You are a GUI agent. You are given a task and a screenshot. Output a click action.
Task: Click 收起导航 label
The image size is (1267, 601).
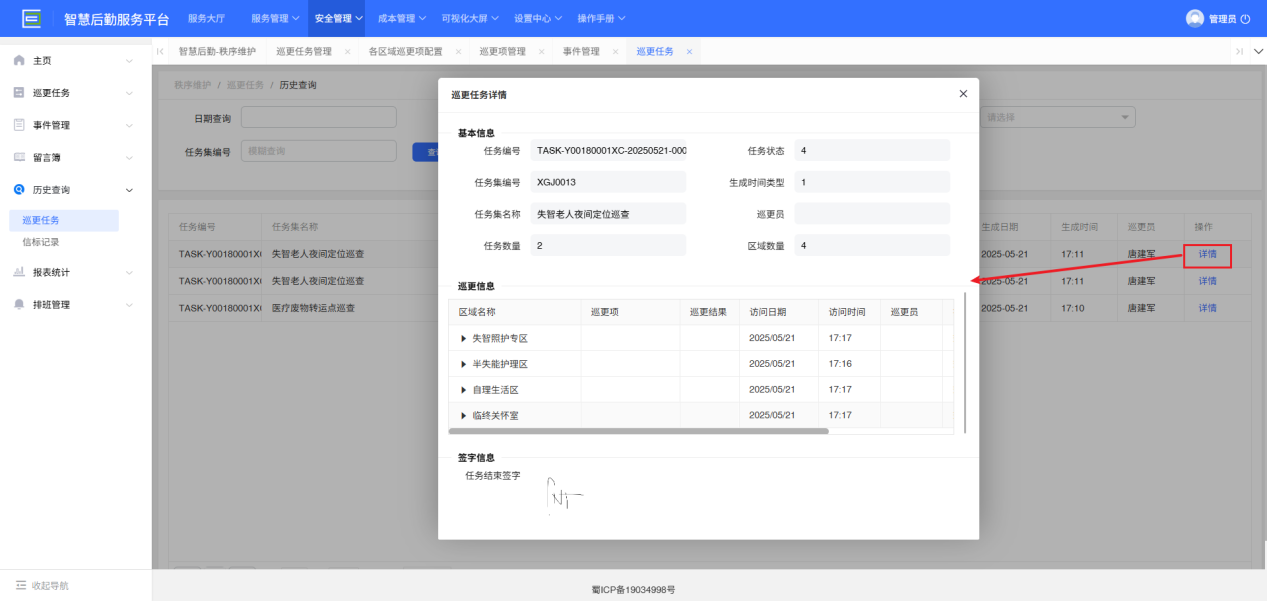point(50,585)
